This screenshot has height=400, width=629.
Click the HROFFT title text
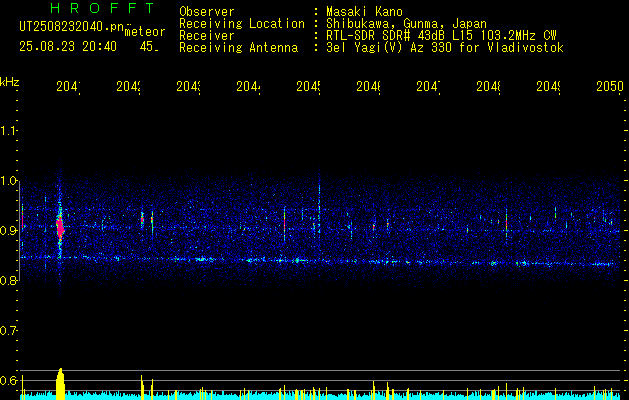(103, 8)
